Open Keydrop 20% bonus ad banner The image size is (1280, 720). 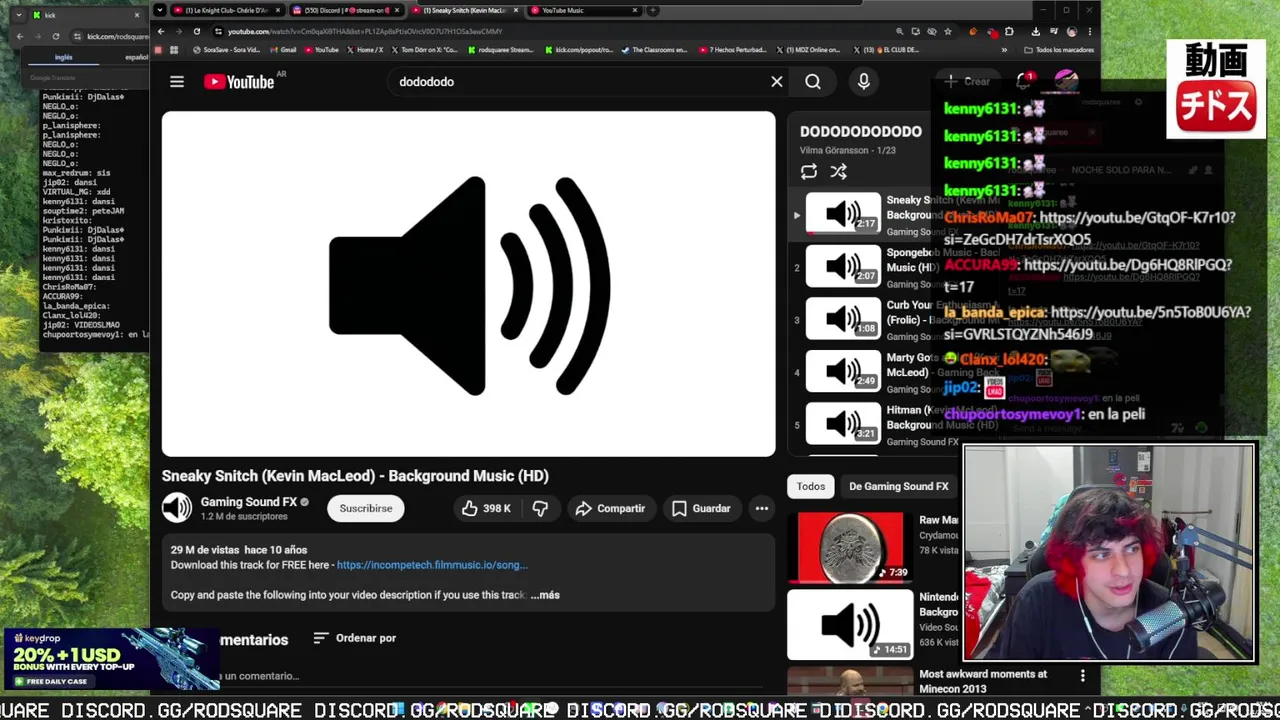click(110, 659)
